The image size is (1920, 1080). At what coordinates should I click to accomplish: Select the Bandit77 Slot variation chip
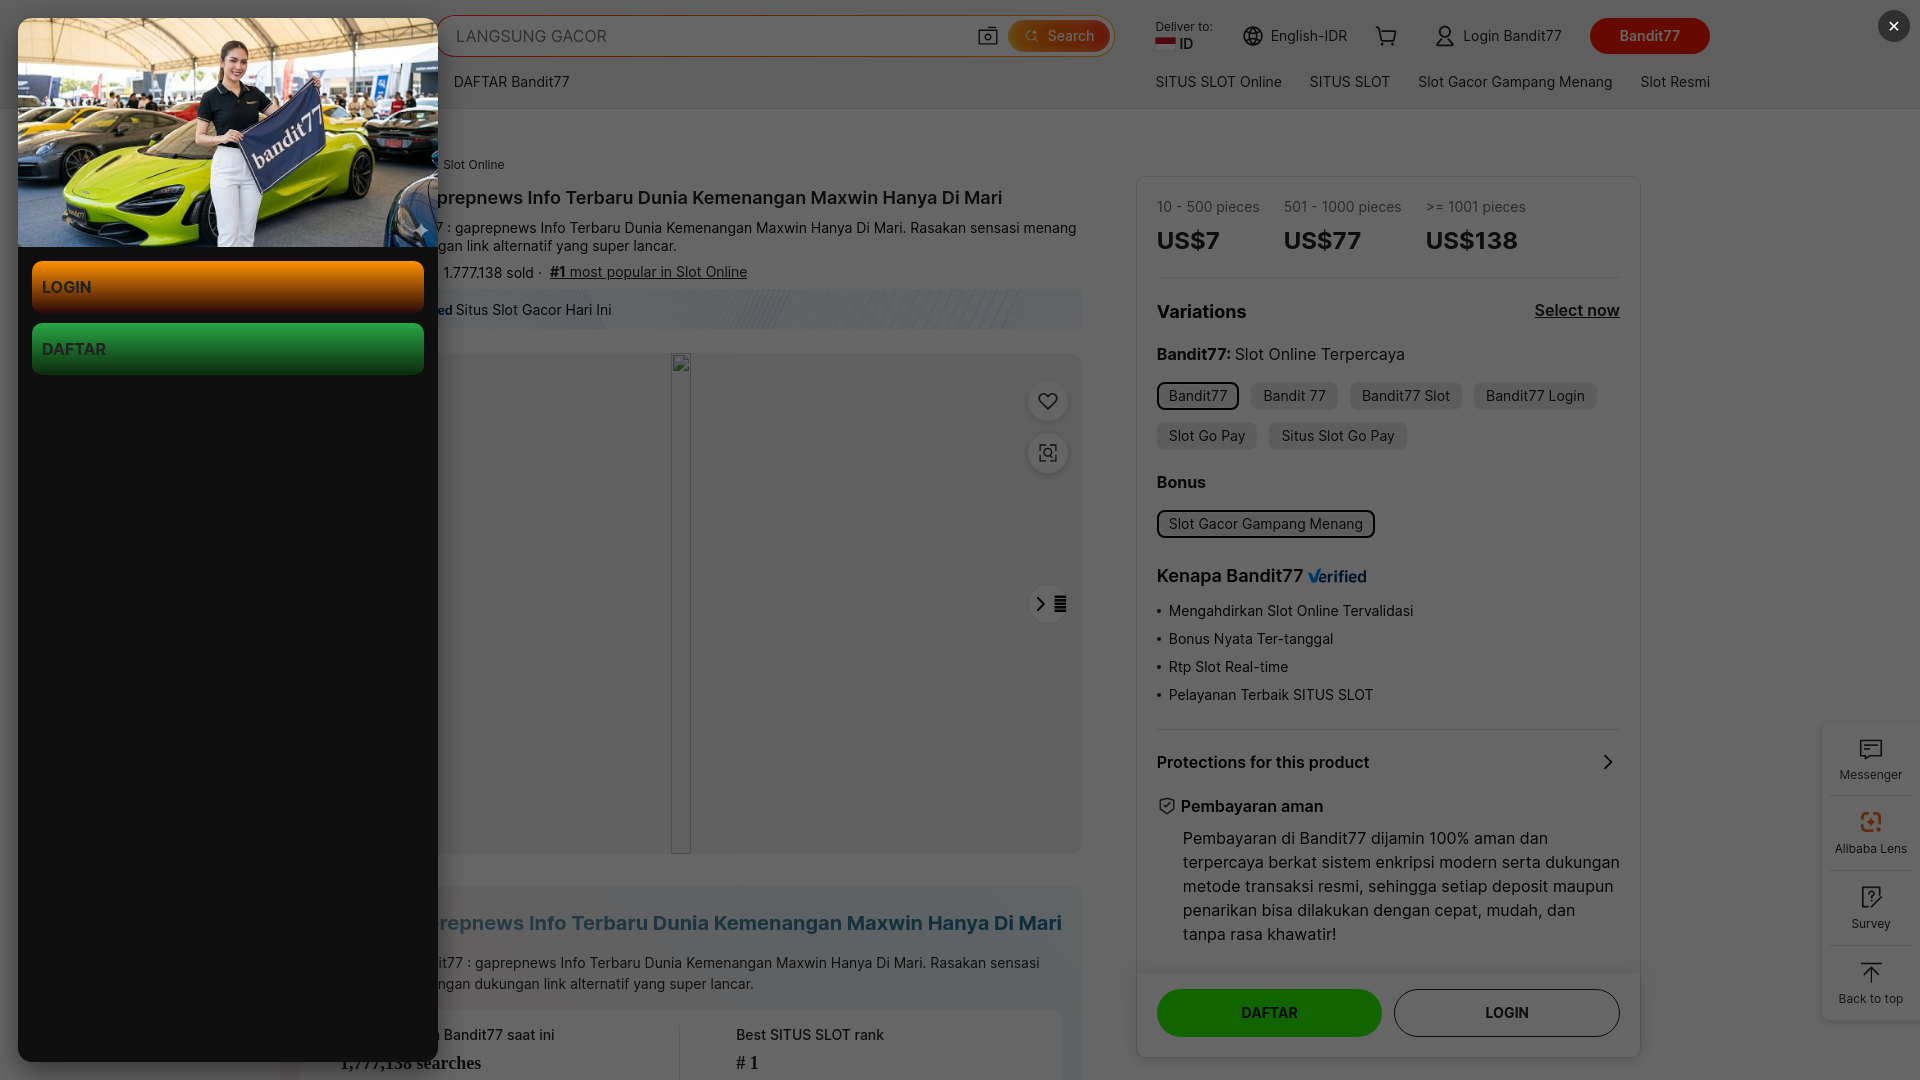(x=1405, y=396)
